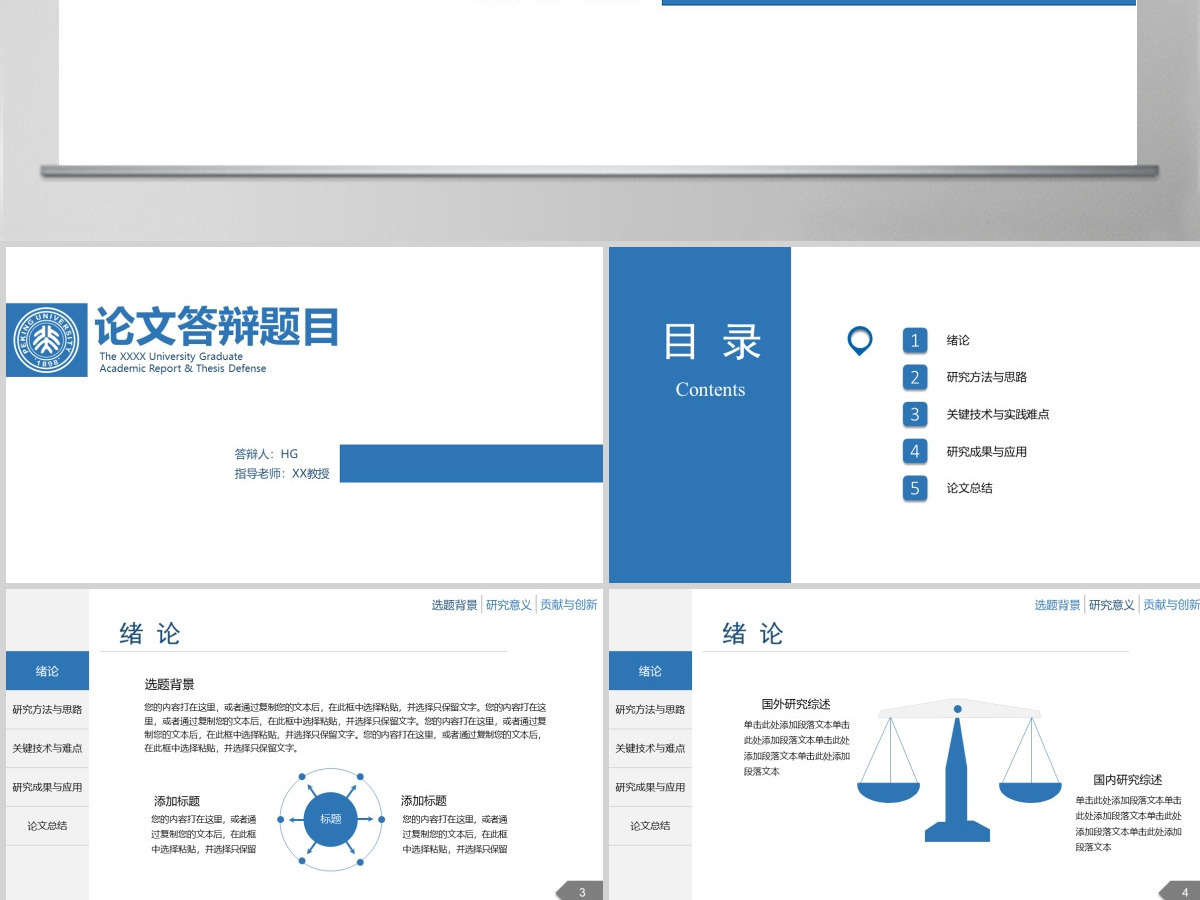
Task: Click left 添加标题 heading beside circle diagram
Action: 177,801
